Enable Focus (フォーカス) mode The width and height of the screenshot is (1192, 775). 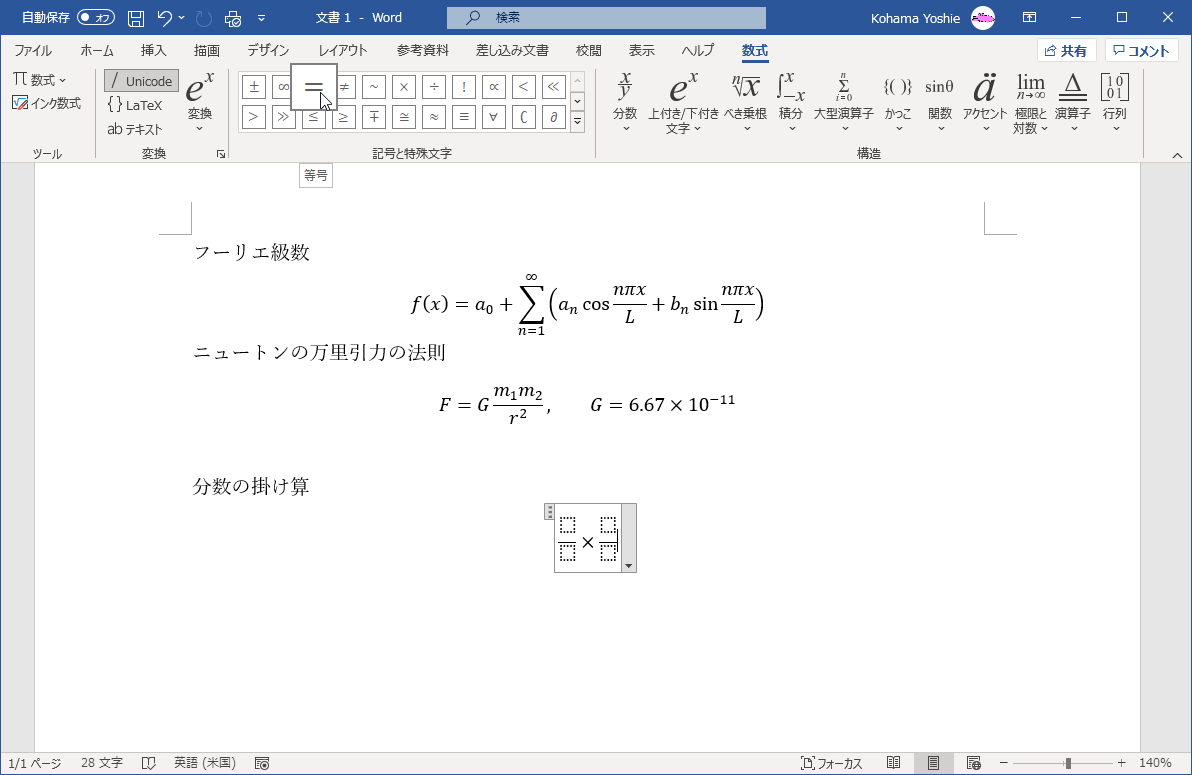coord(832,763)
